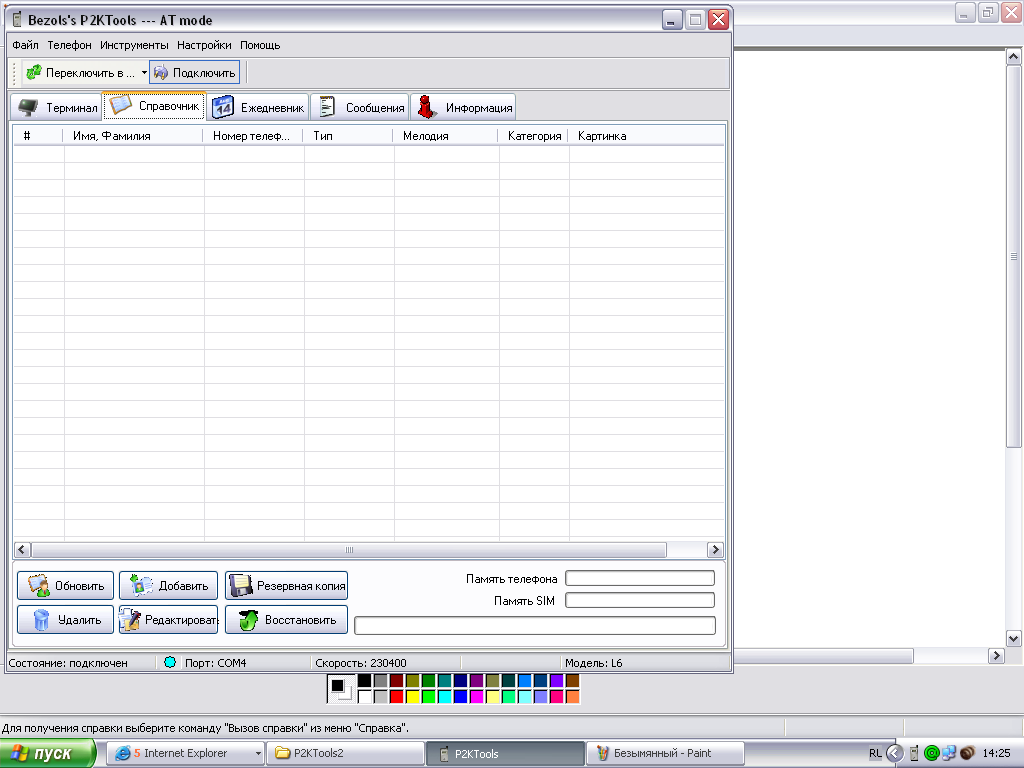Click the contact list left scroll arrow
Image resolution: width=1024 pixels, height=768 pixels.
click(22, 550)
